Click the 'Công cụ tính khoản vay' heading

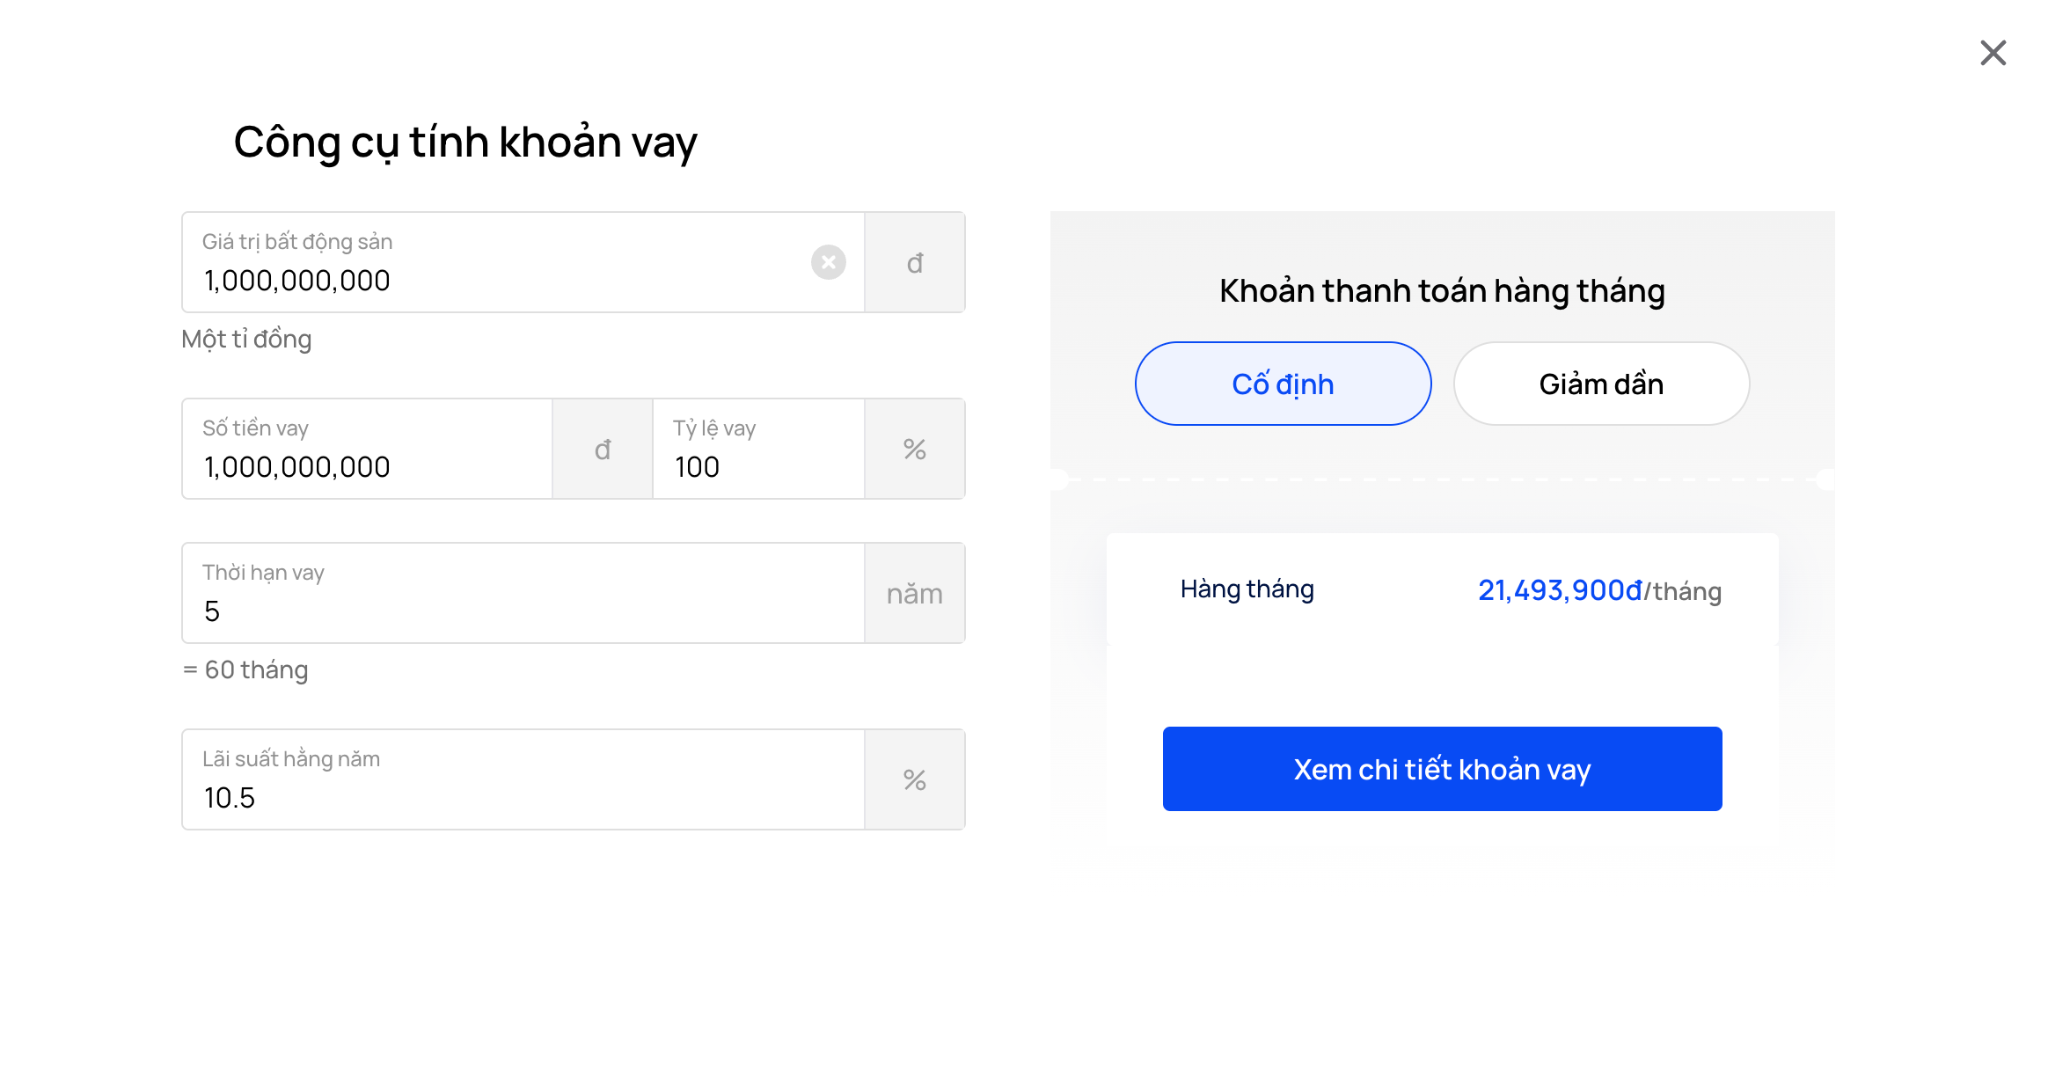pyautogui.click(x=465, y=142)
